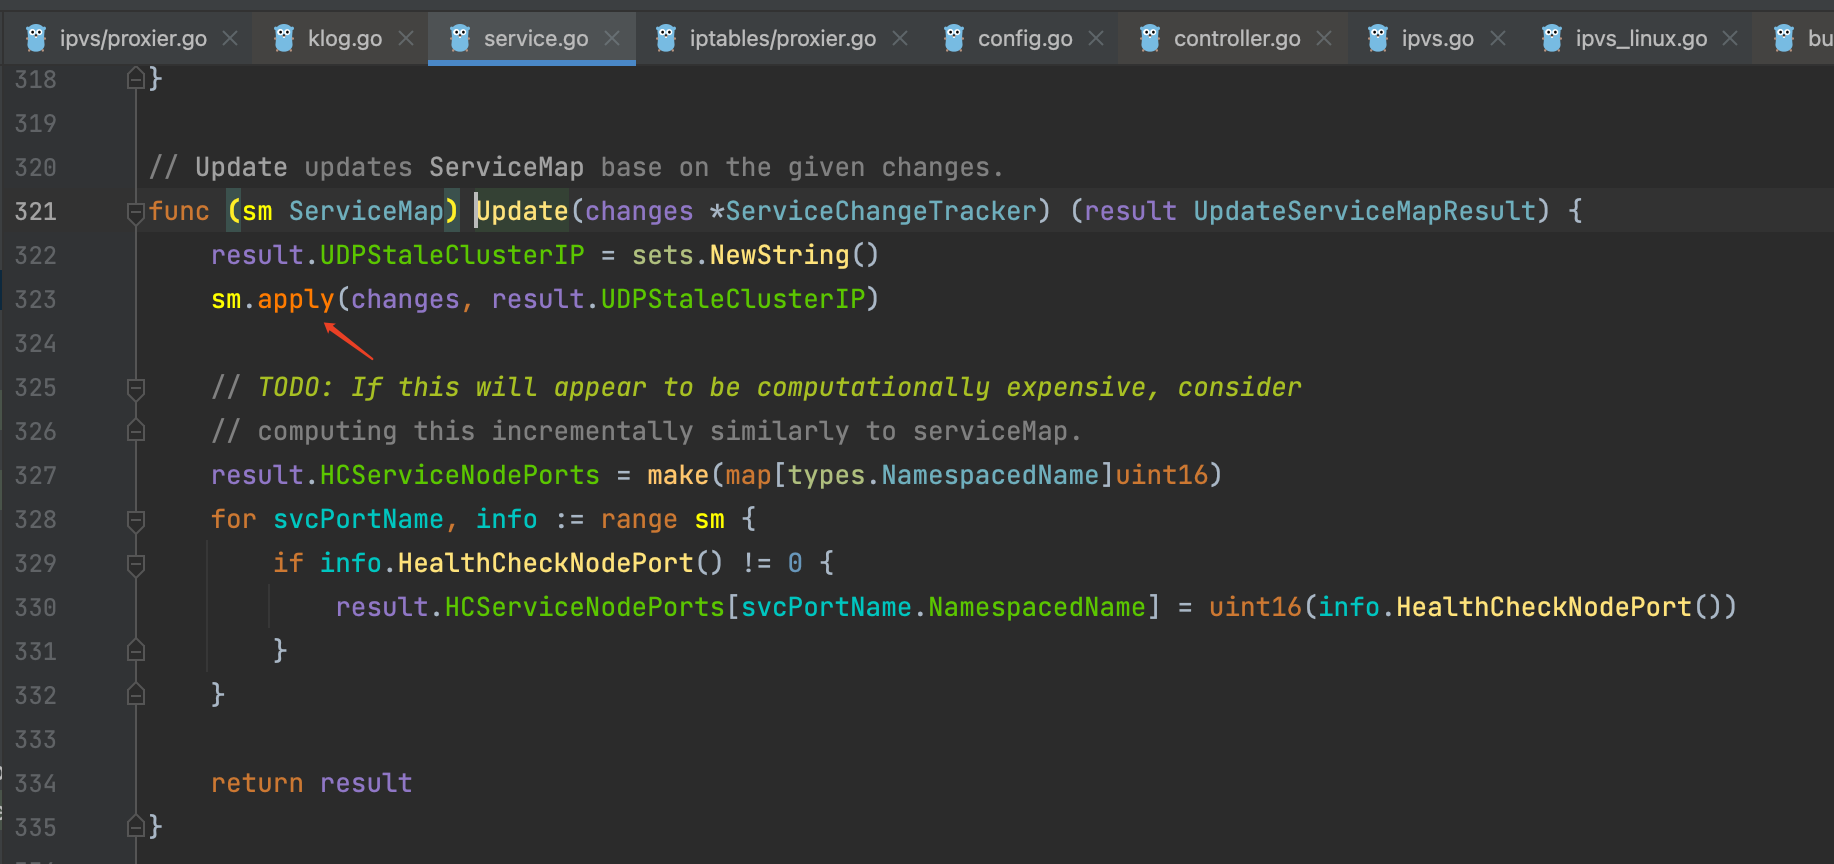
Task: Close the ipvs.go tab
Action: [1498, 38]
